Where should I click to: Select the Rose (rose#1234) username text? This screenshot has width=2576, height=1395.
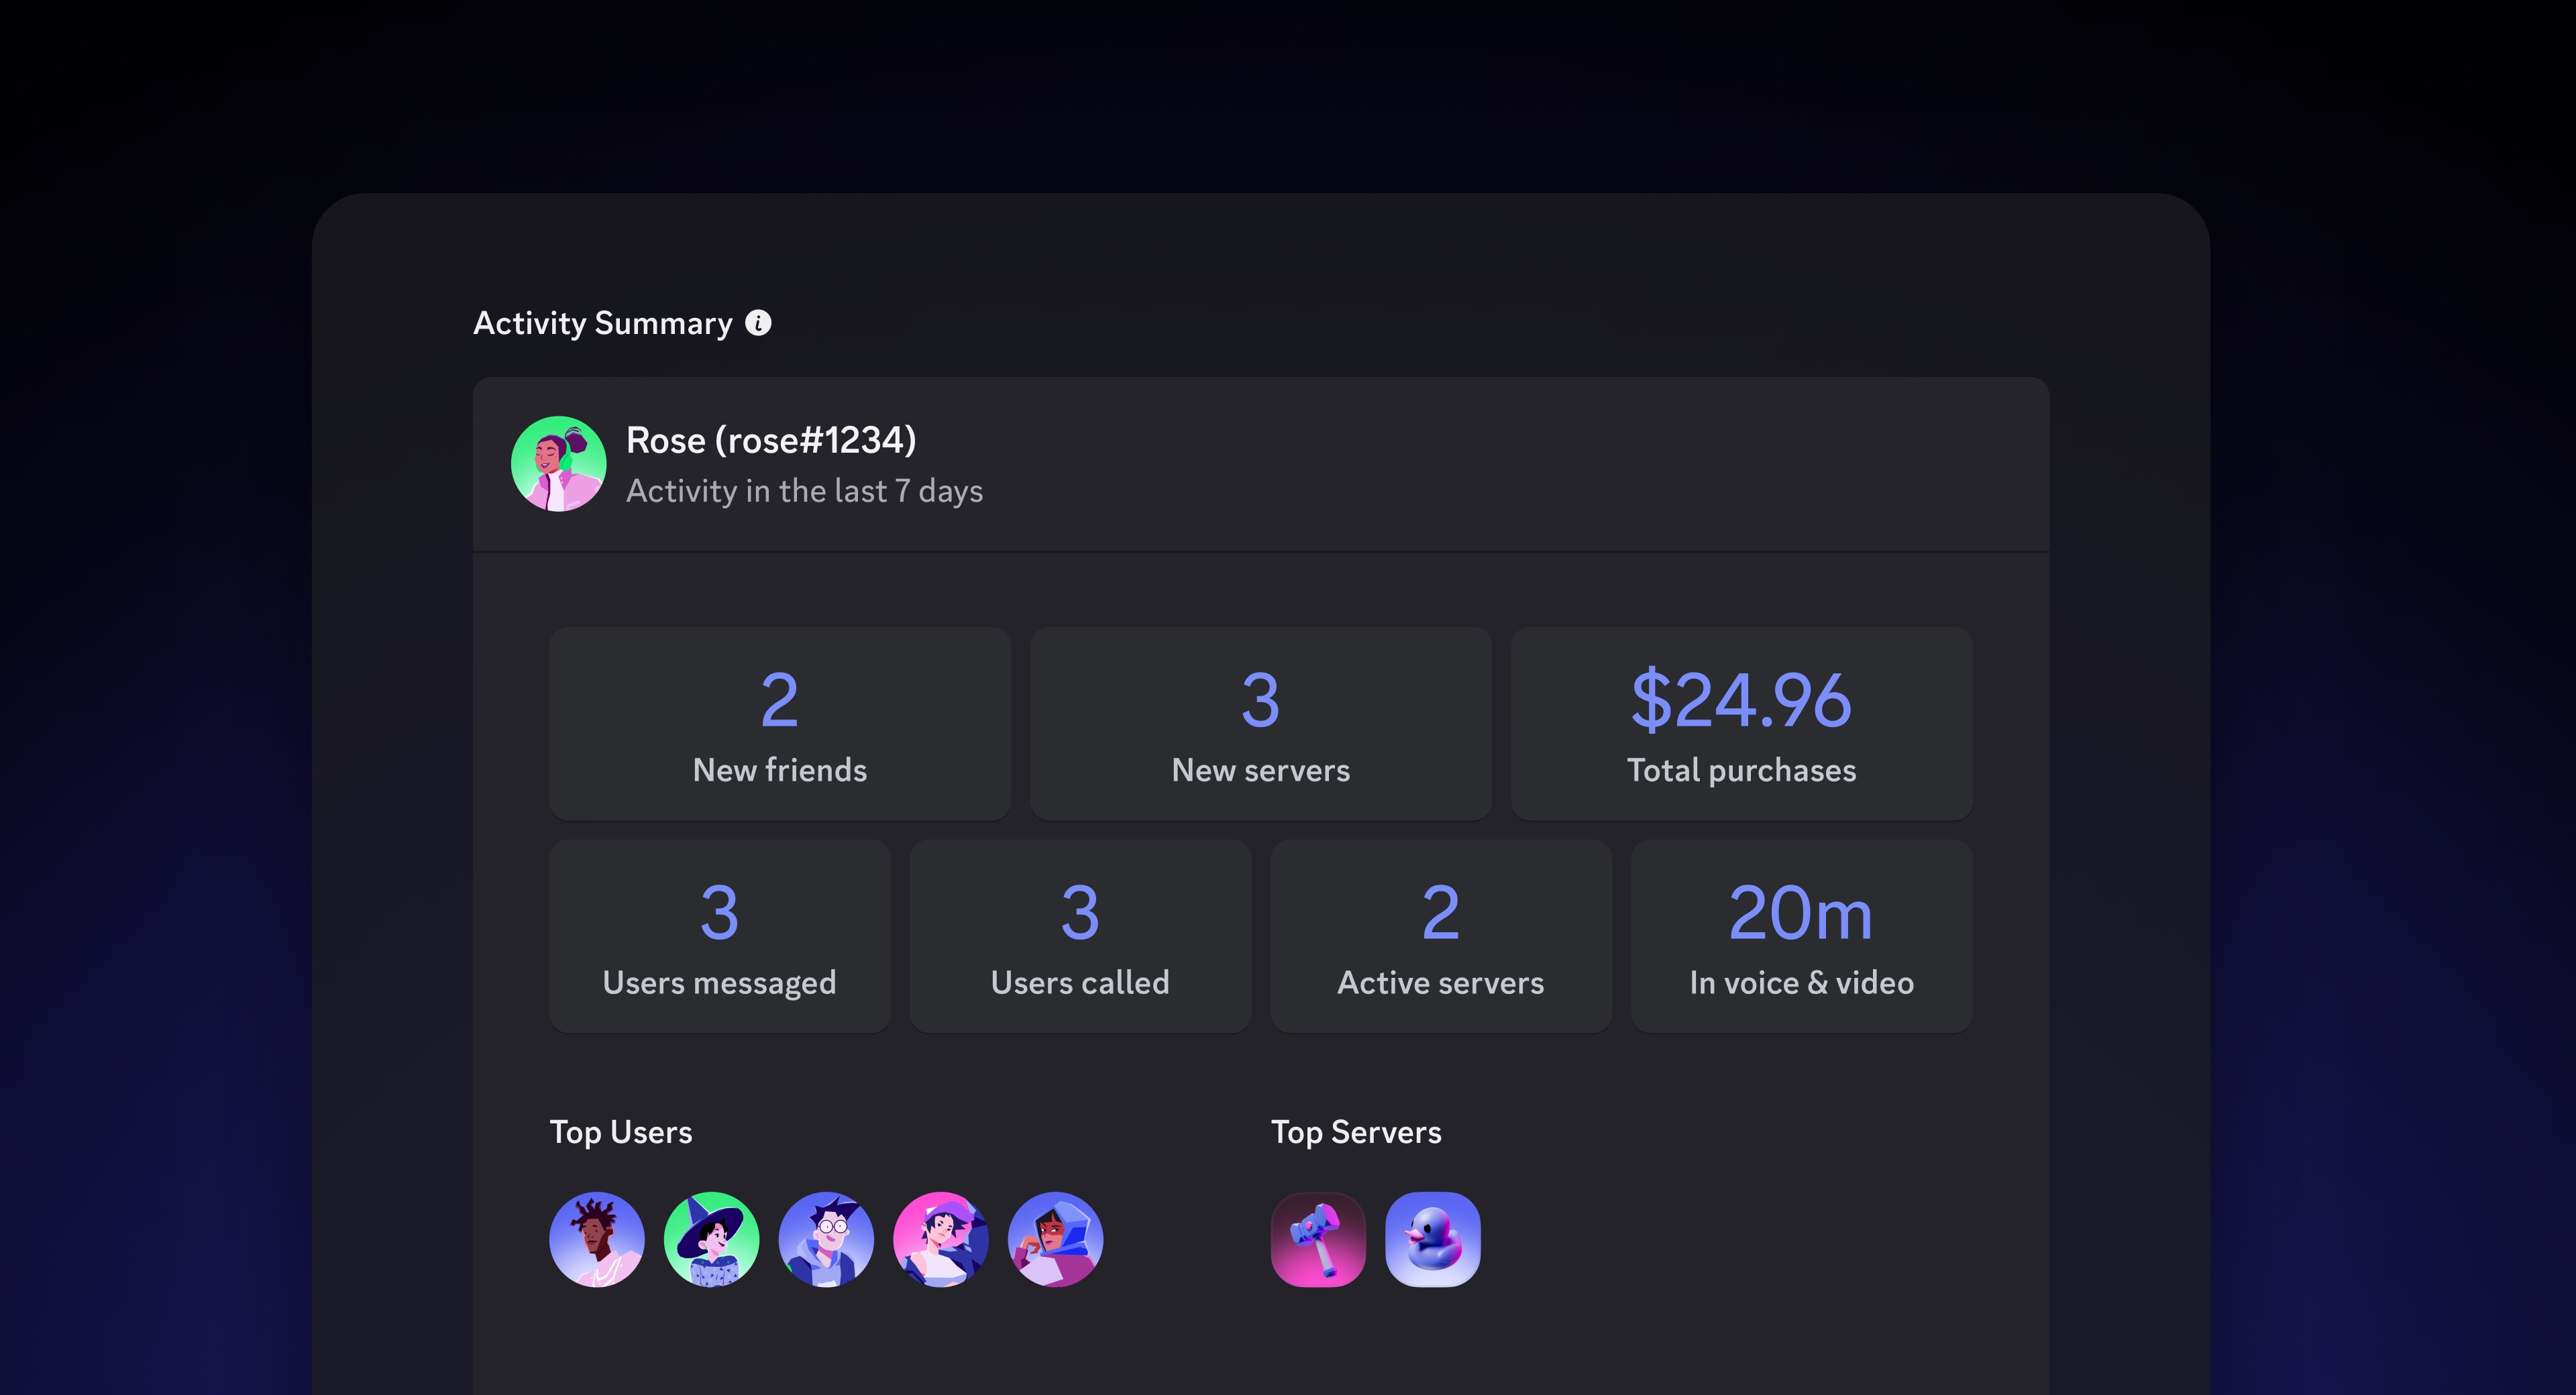point(771,439)
